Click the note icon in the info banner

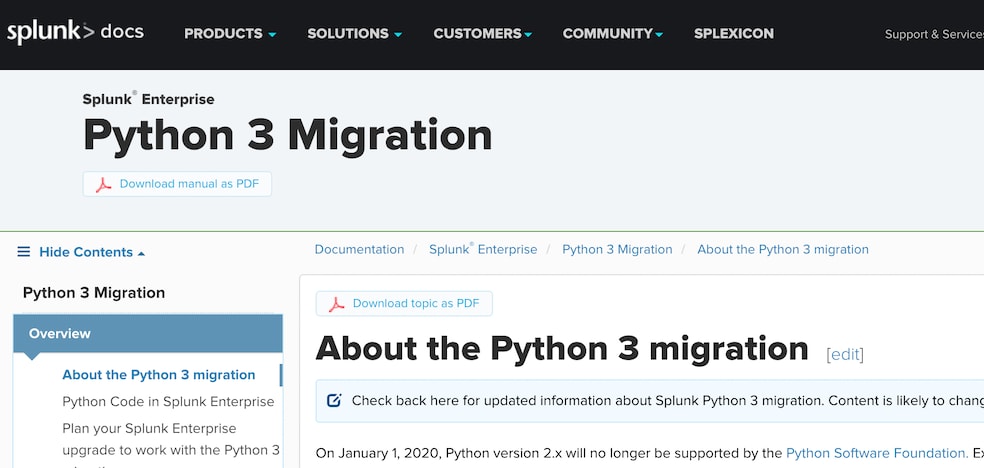[334, 400]
